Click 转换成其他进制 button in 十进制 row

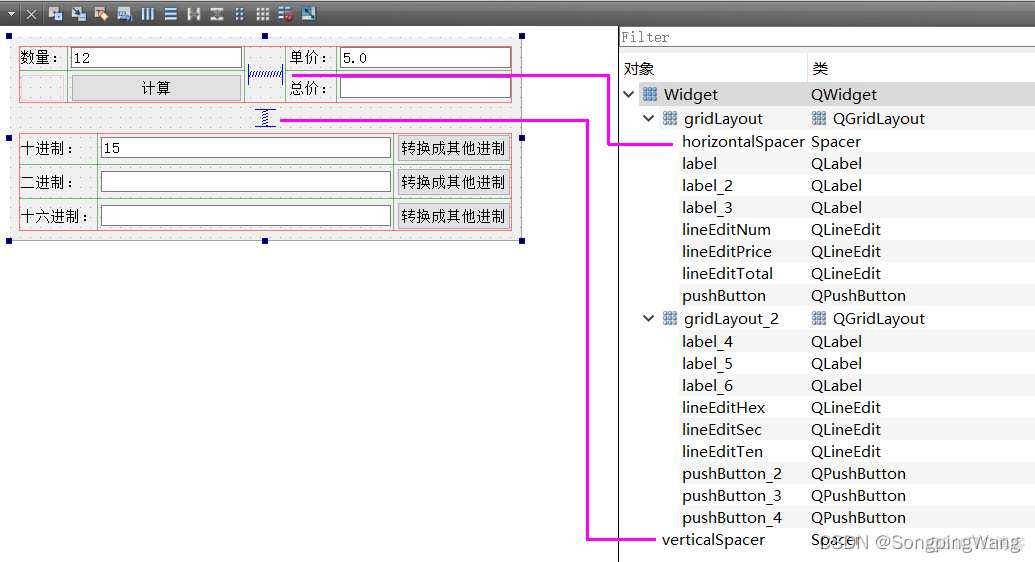pyautogui.click(x=453, y=148)
